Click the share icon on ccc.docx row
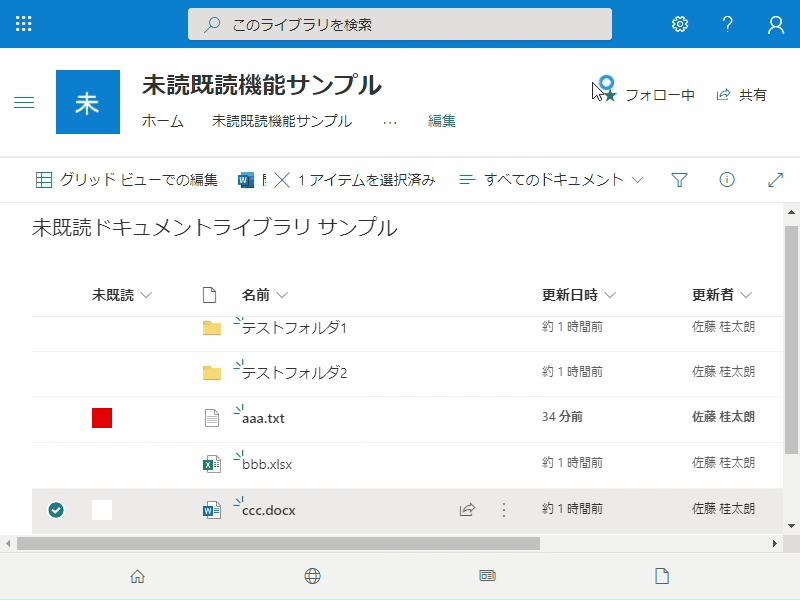800x600 pixels. [x=467, y=509]
